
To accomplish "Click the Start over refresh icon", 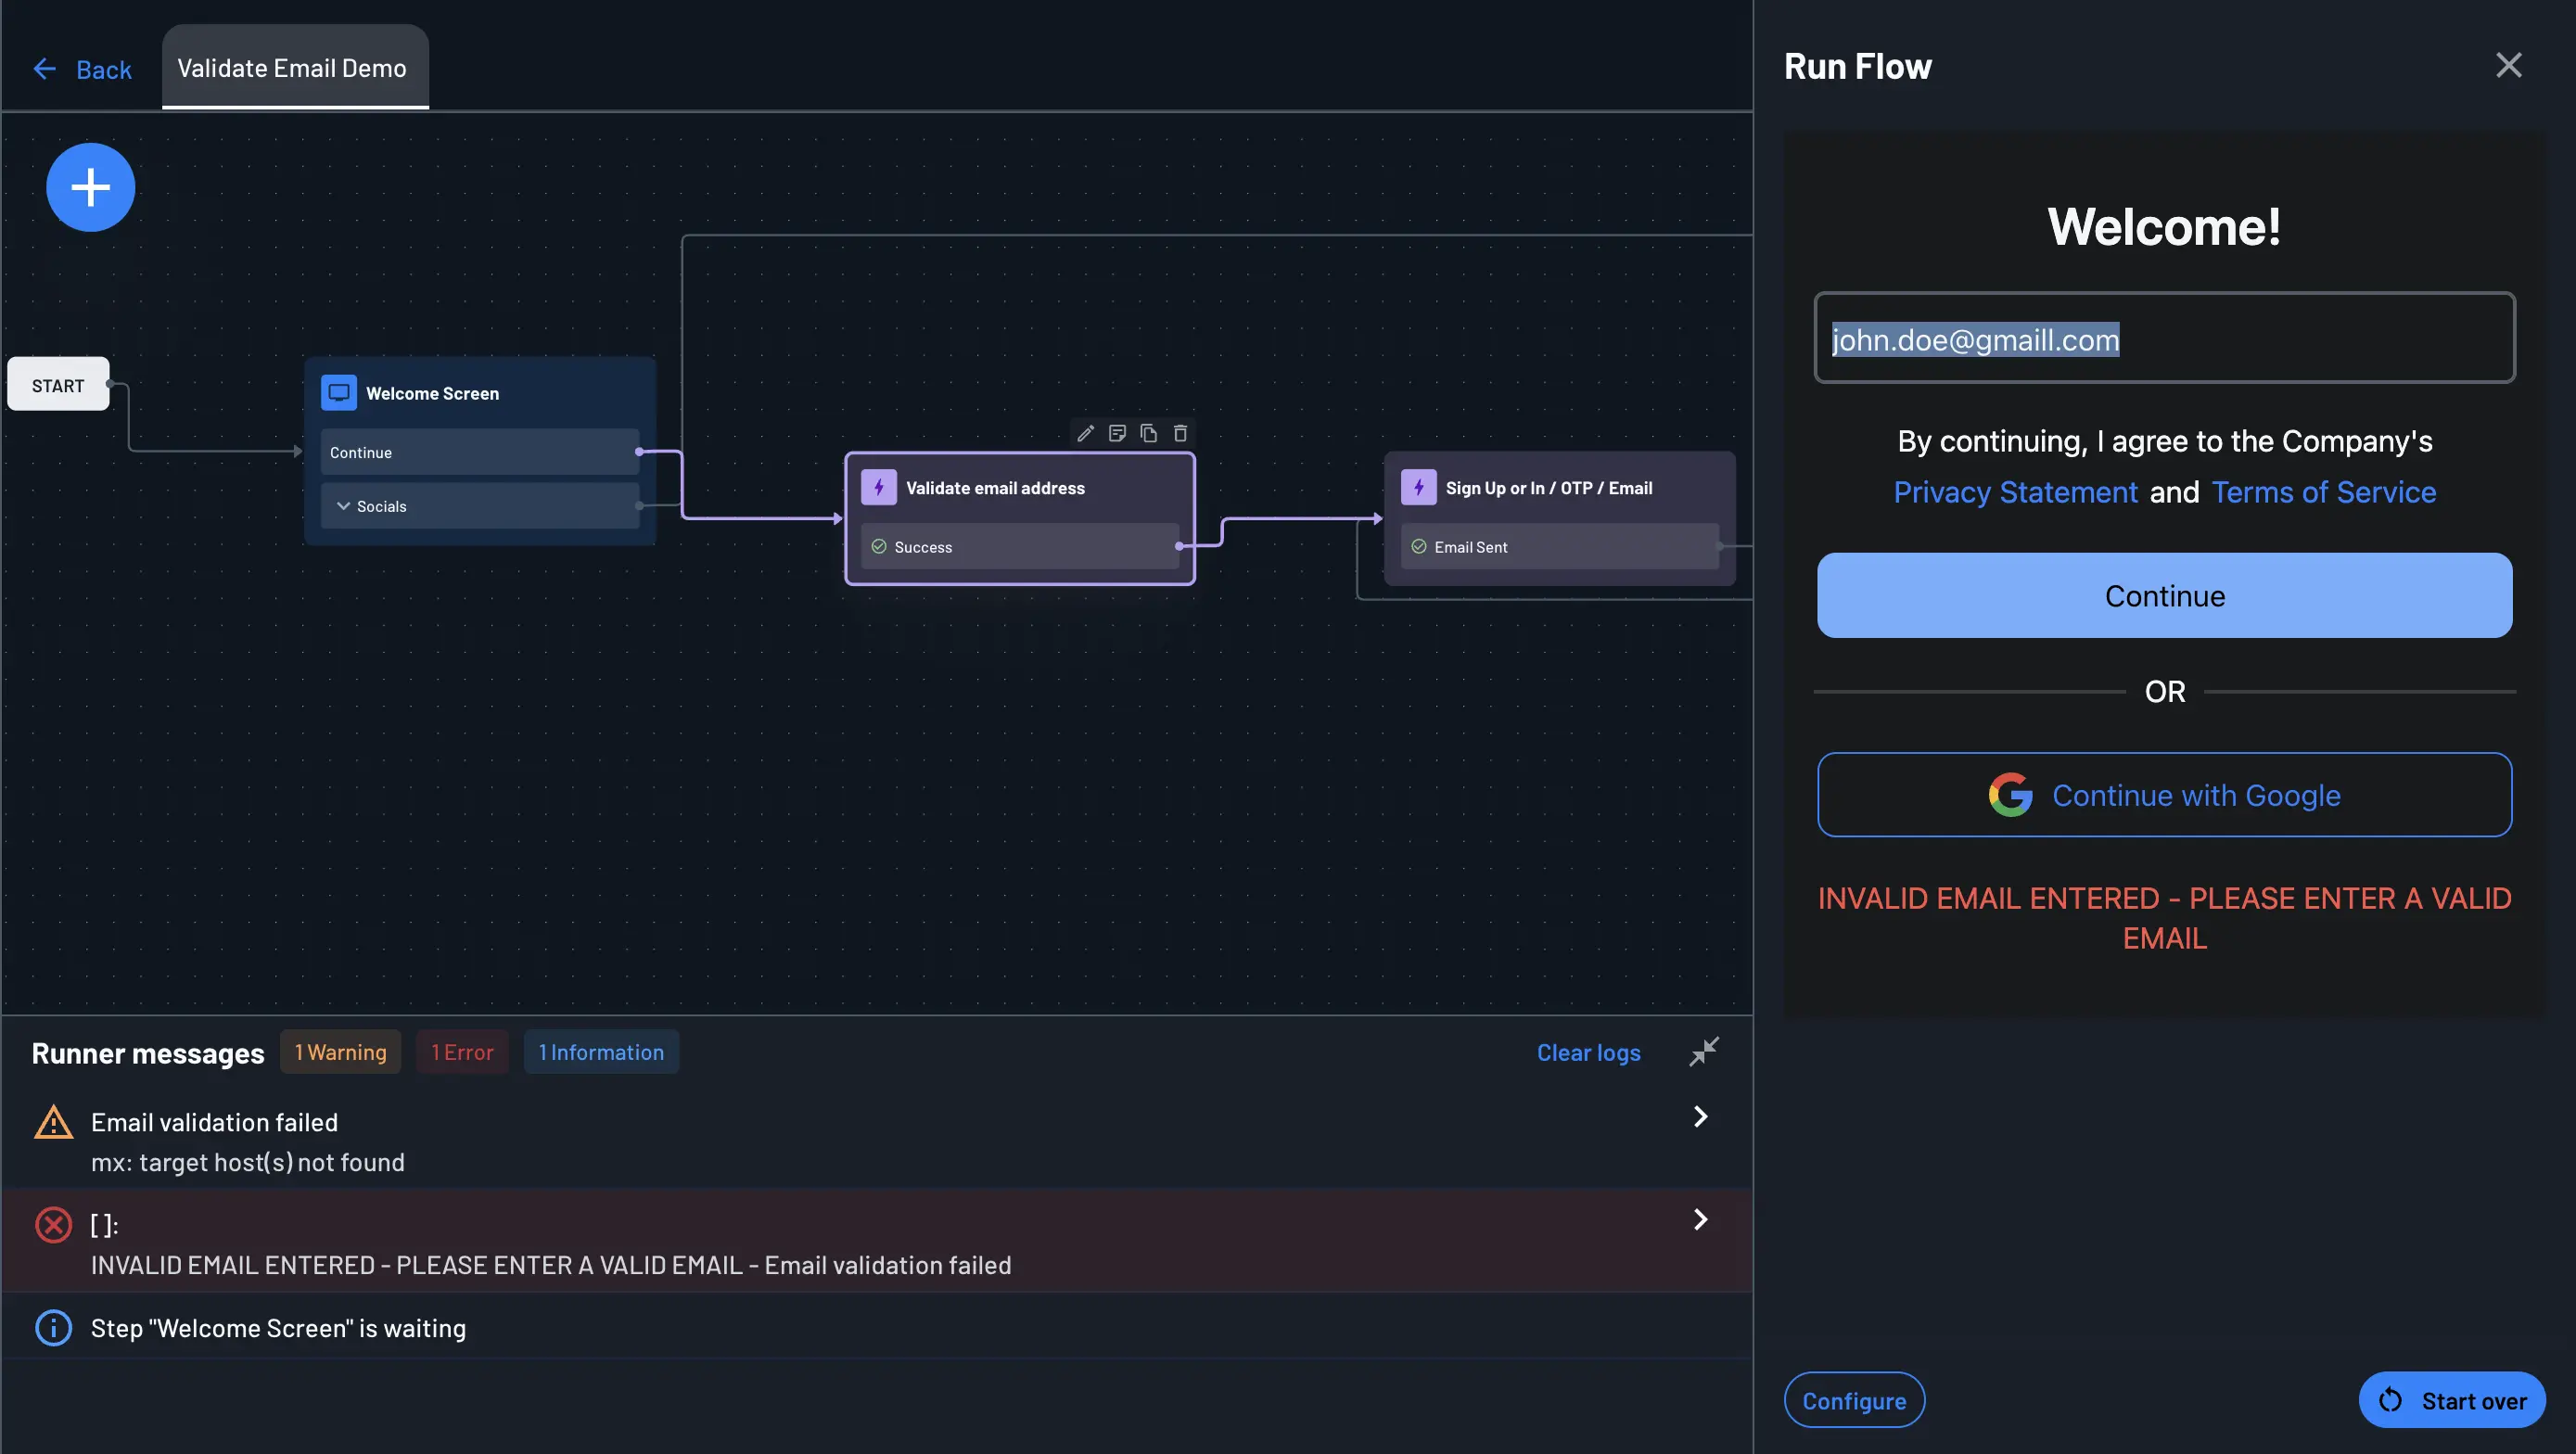I will pos(2391,1400).
